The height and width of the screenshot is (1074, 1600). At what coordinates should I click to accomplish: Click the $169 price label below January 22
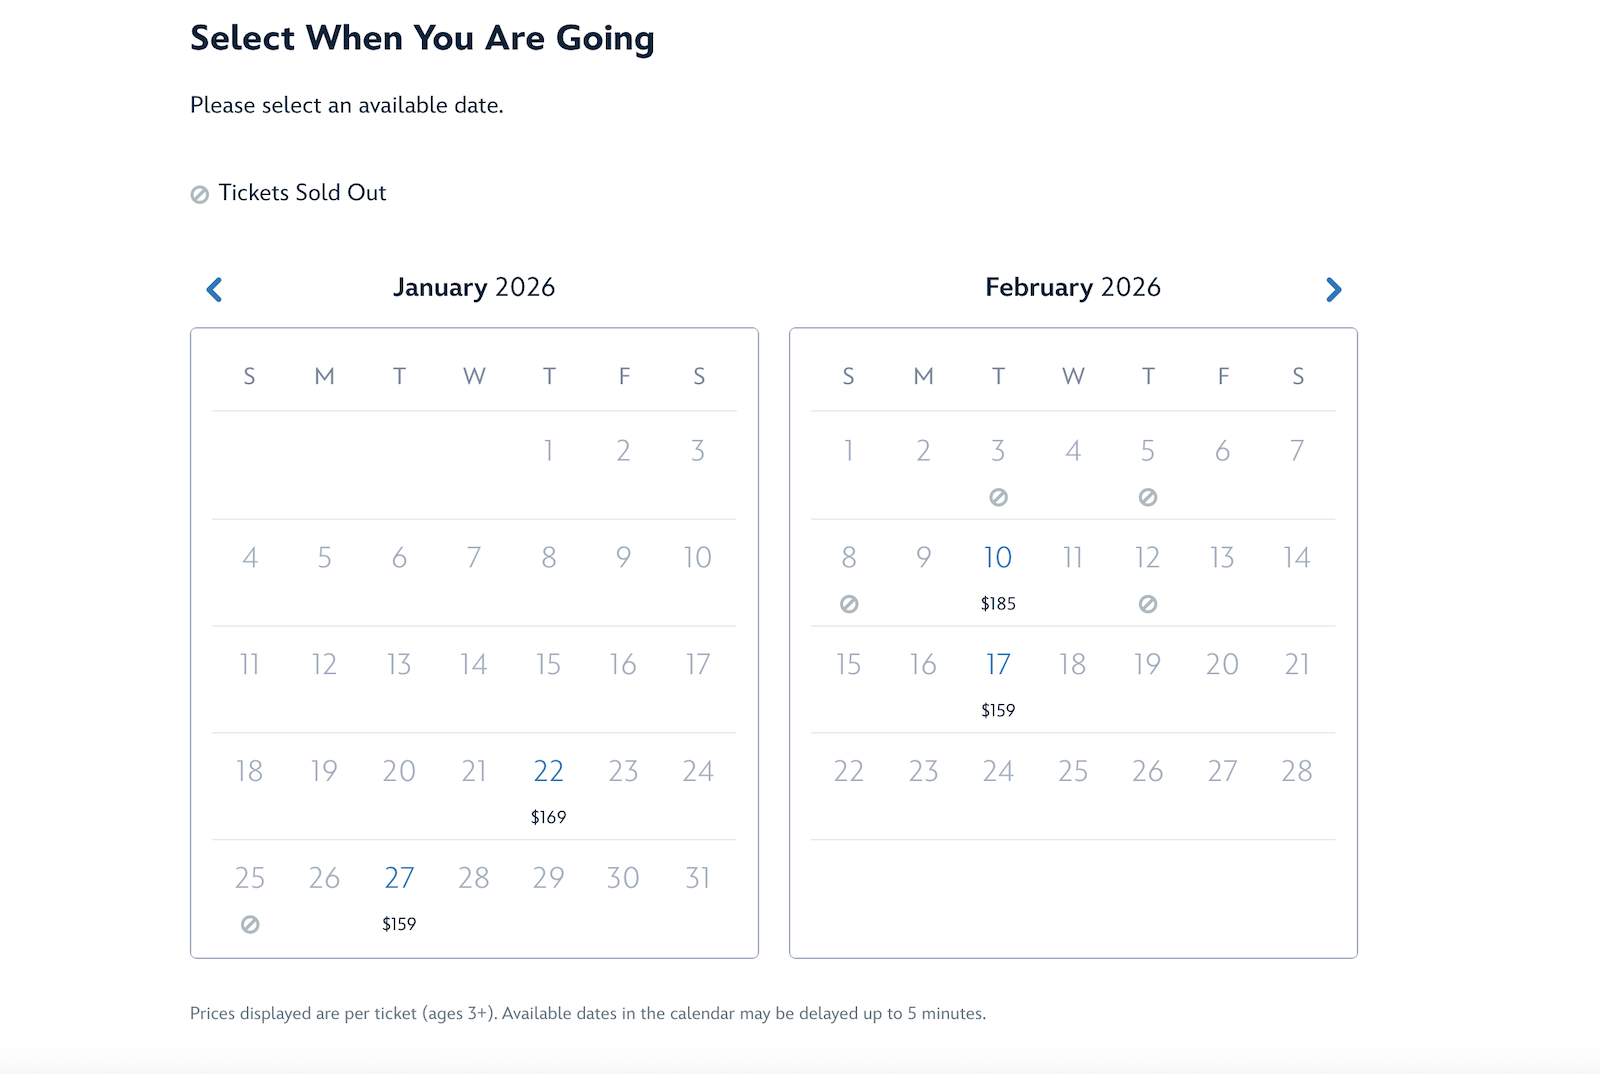click(x=548, y=816)
